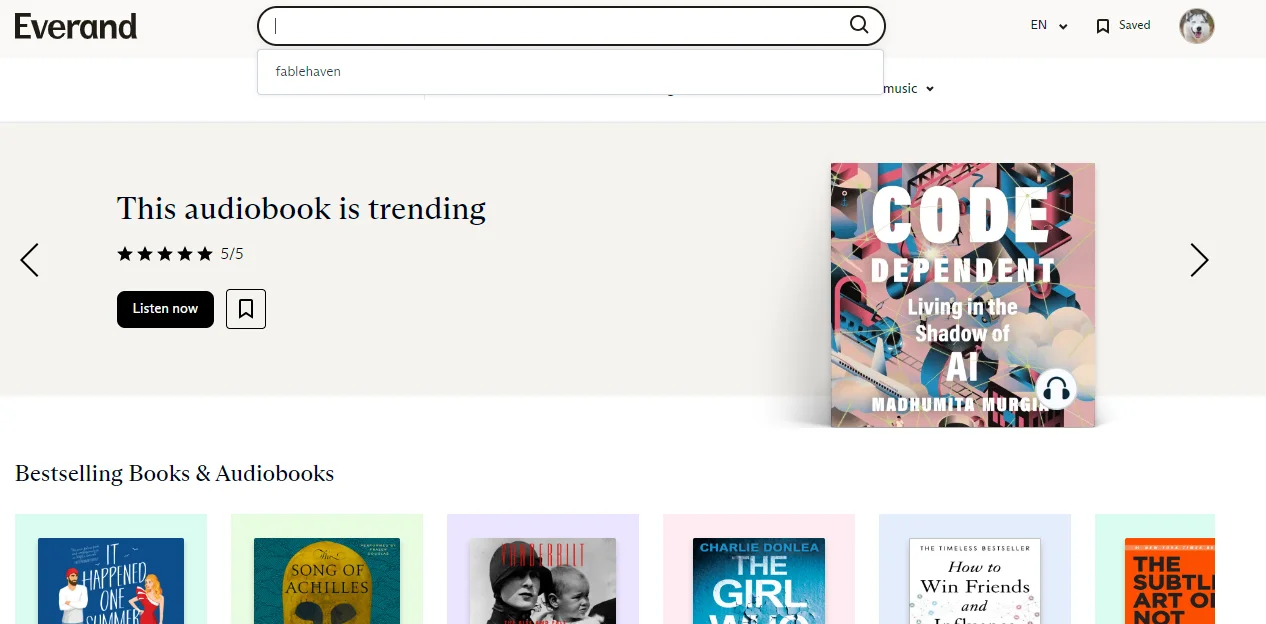This screenshot has height=624, width=1266.
Task: Open It Happened One Summer book cover
Action: pyautogui.click(x=111, y=581)
